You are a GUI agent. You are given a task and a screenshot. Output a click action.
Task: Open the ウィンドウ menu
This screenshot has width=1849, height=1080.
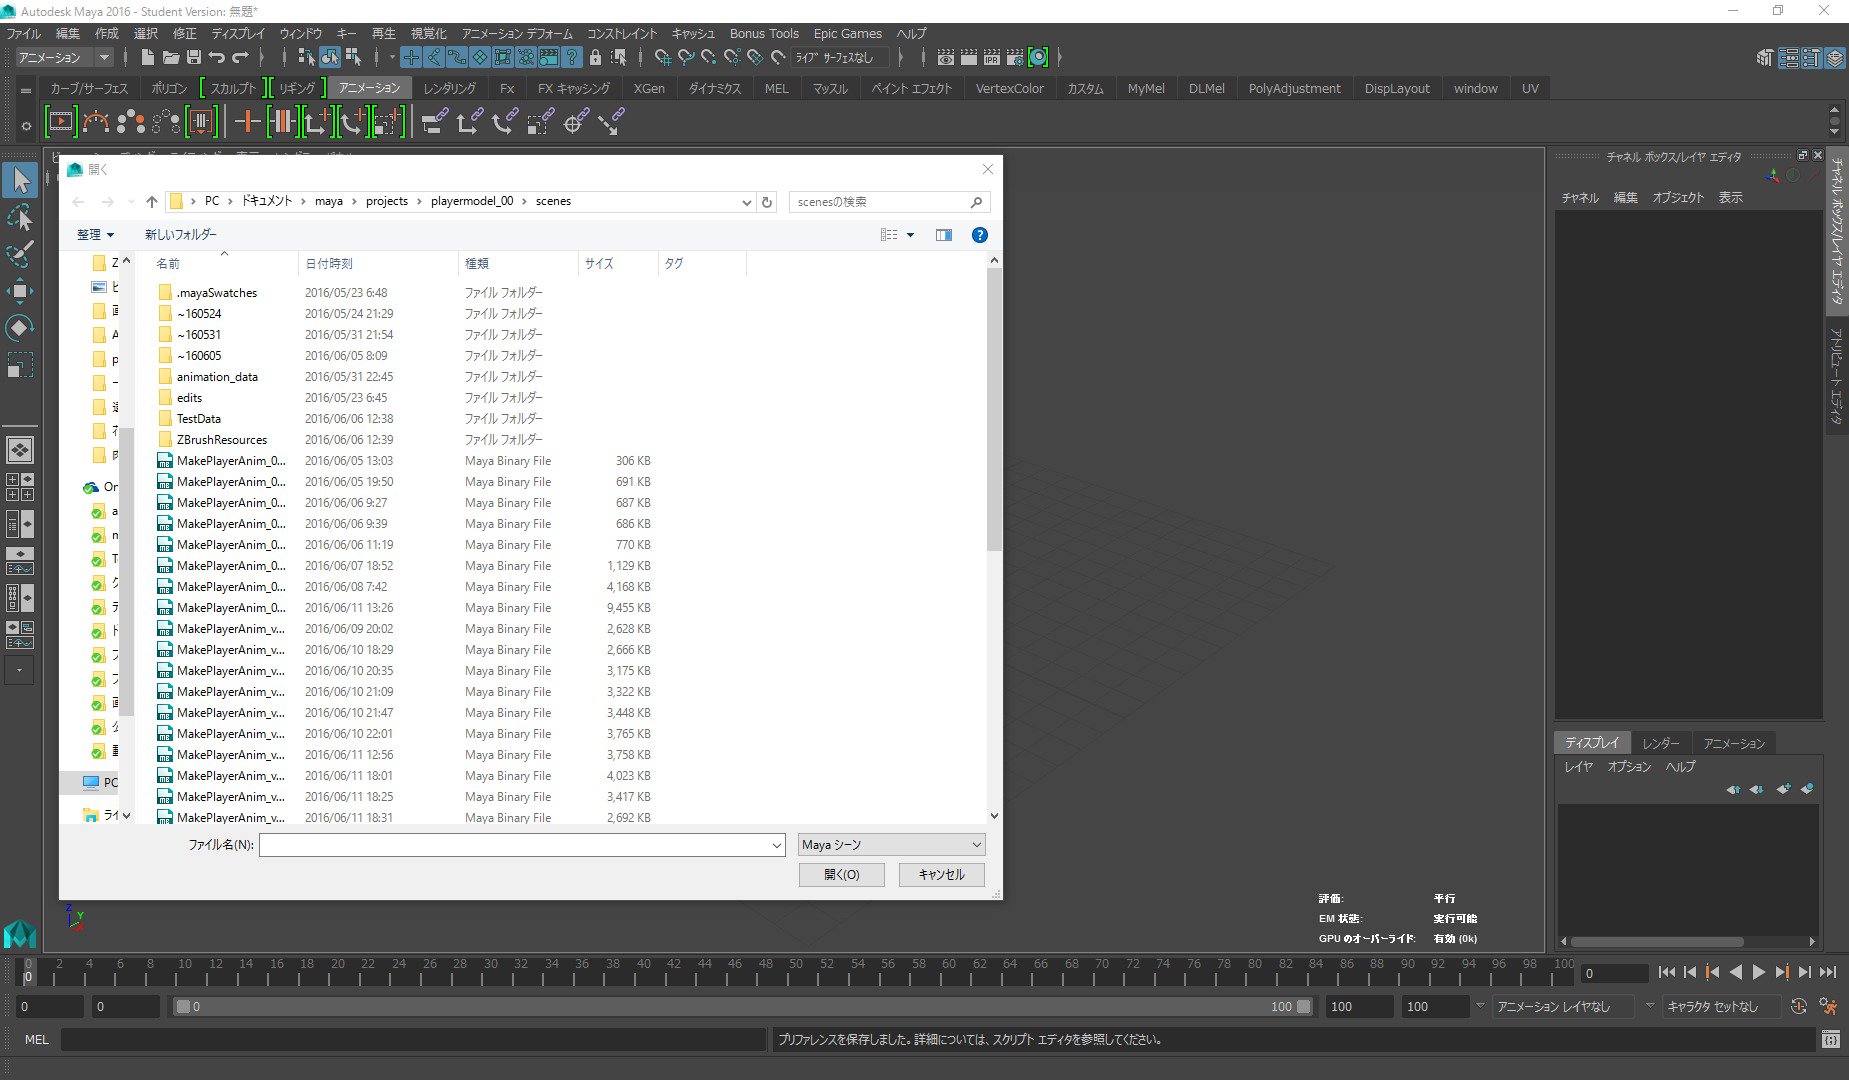300,33
